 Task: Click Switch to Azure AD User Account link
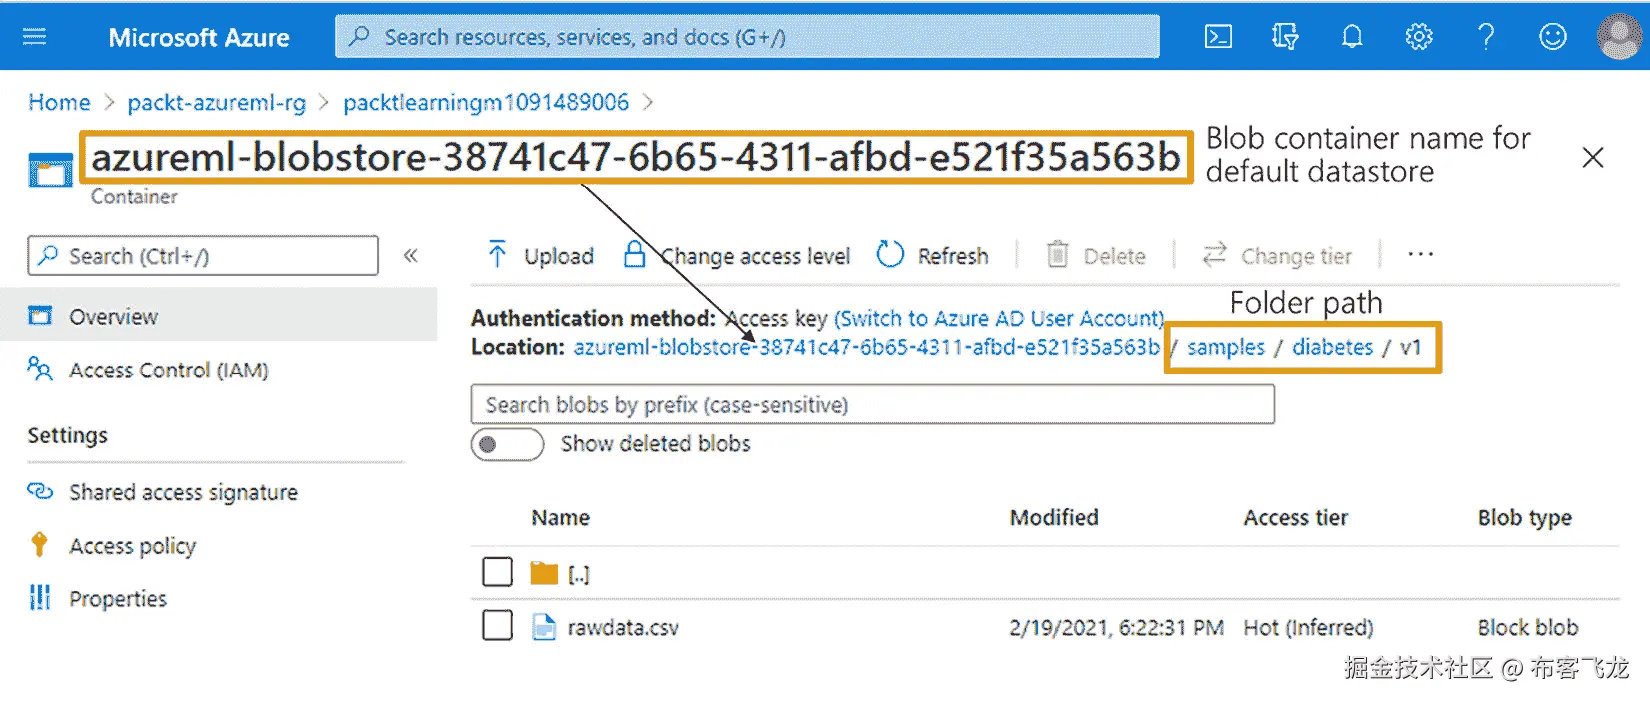(x=999, y=318)
